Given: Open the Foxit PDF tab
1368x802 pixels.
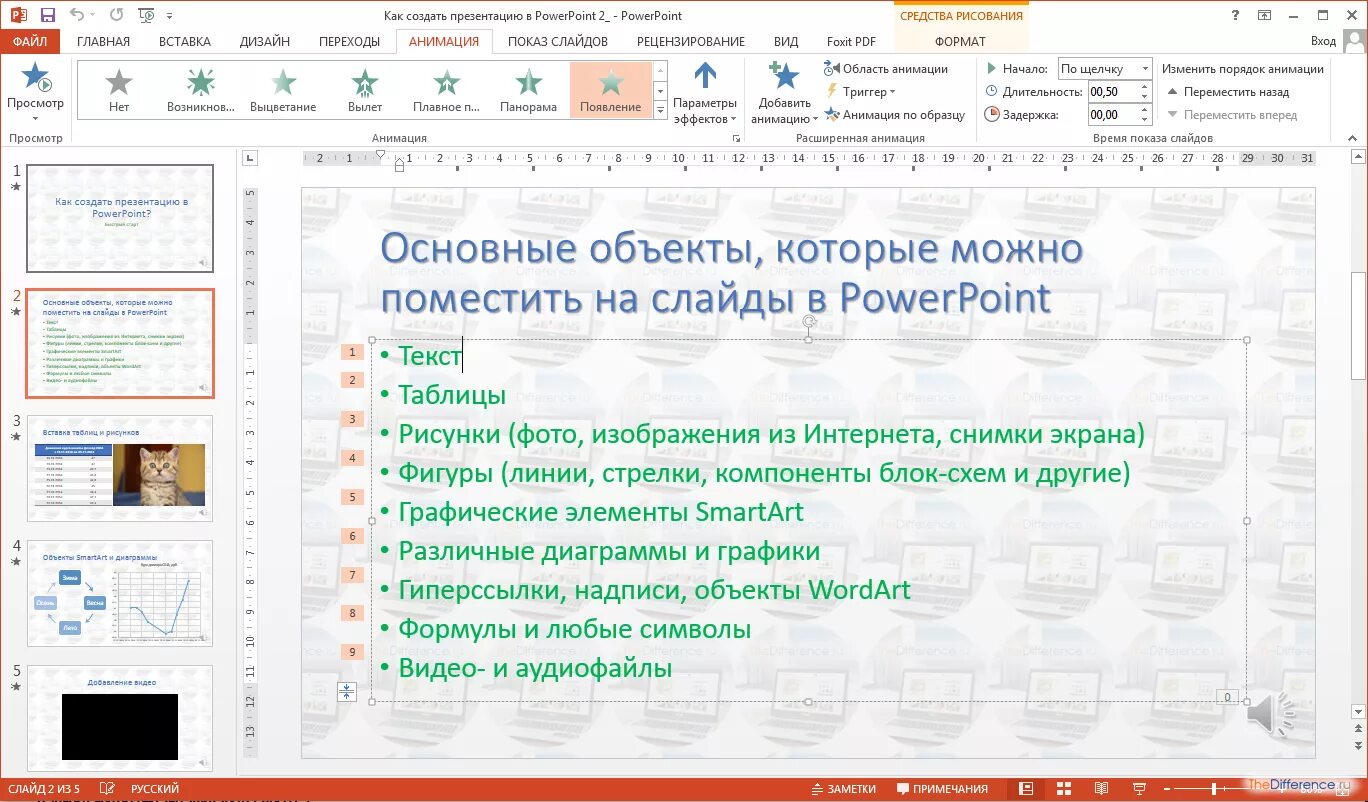Looking at the screenshot, I should [851, 41].
